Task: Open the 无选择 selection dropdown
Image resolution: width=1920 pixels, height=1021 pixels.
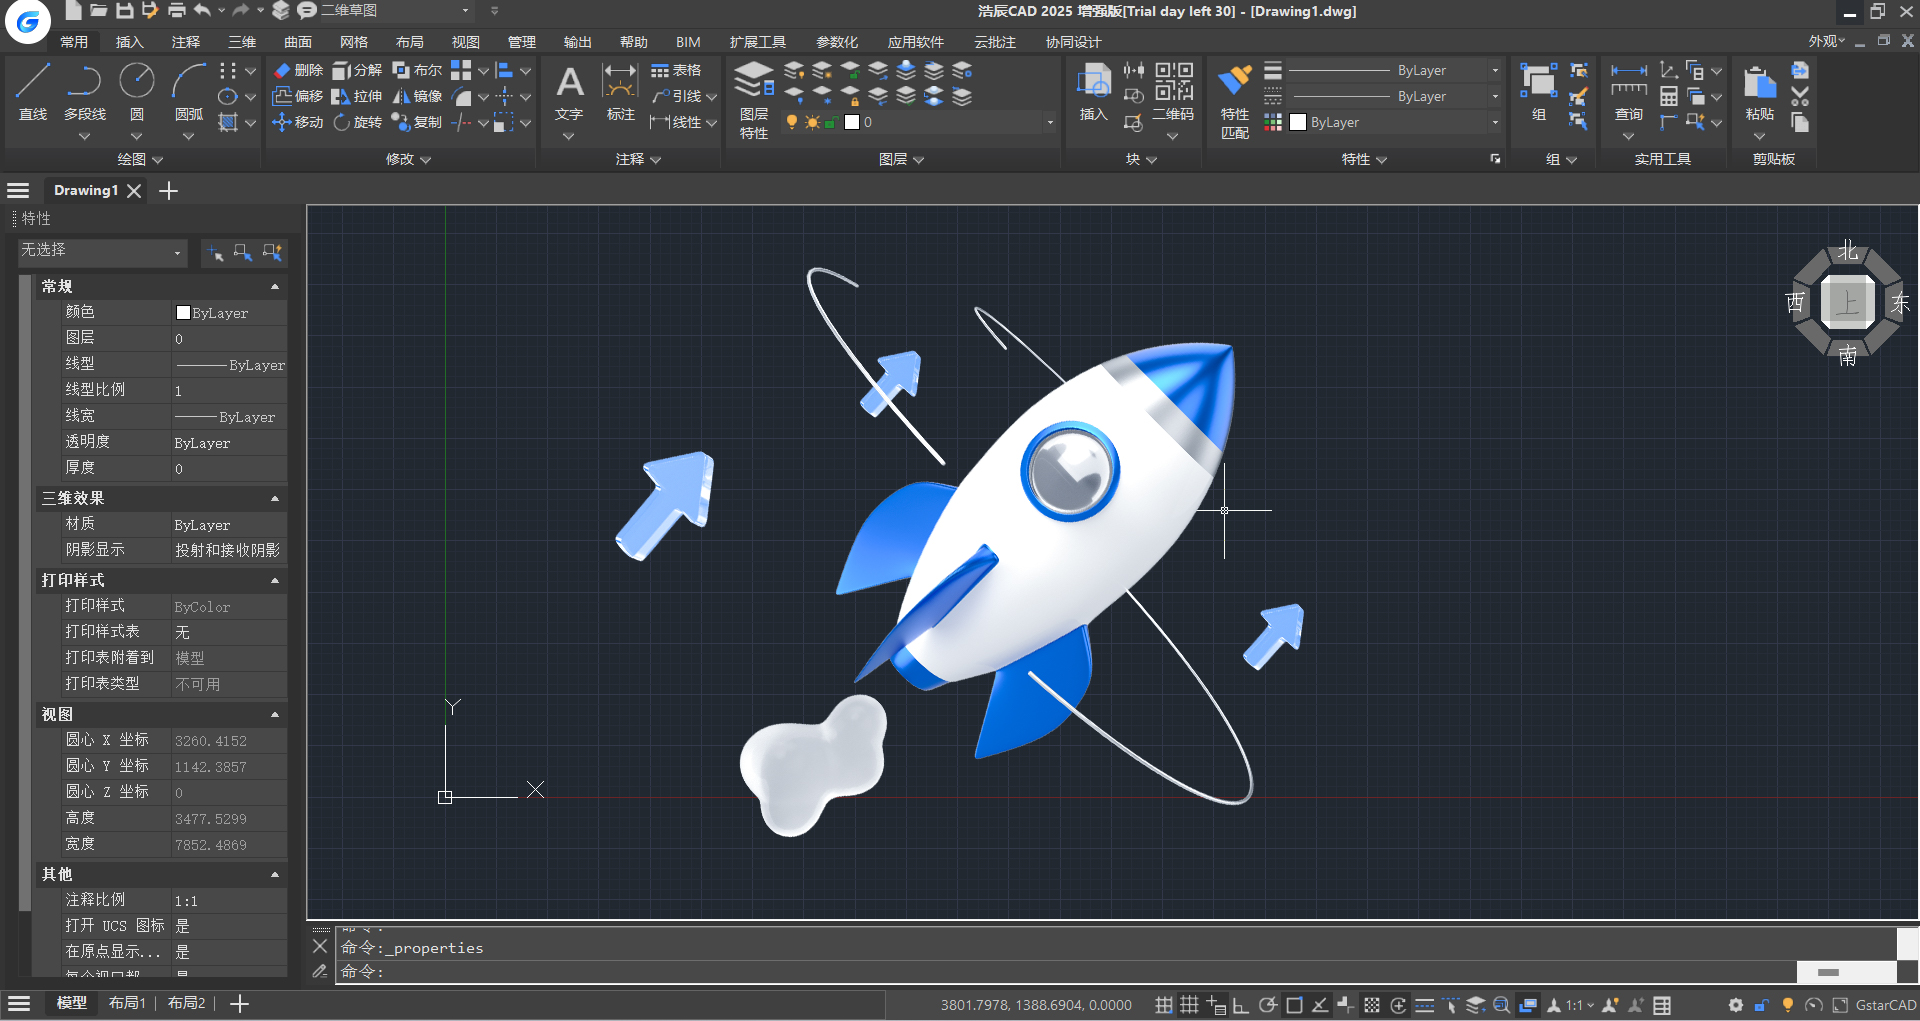Action: coord(102,251)
